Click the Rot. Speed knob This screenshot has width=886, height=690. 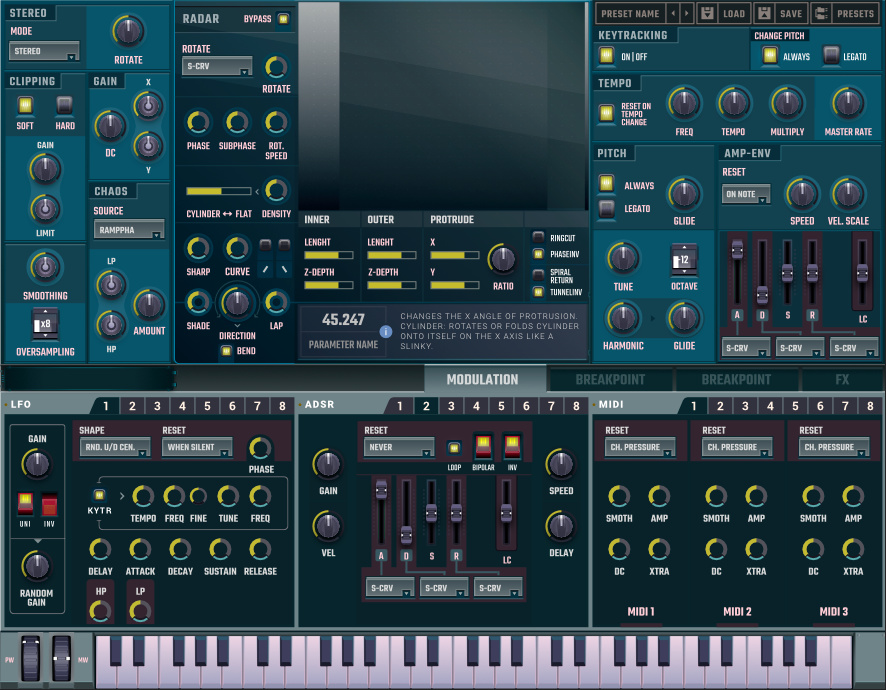(x=276, y=122)
